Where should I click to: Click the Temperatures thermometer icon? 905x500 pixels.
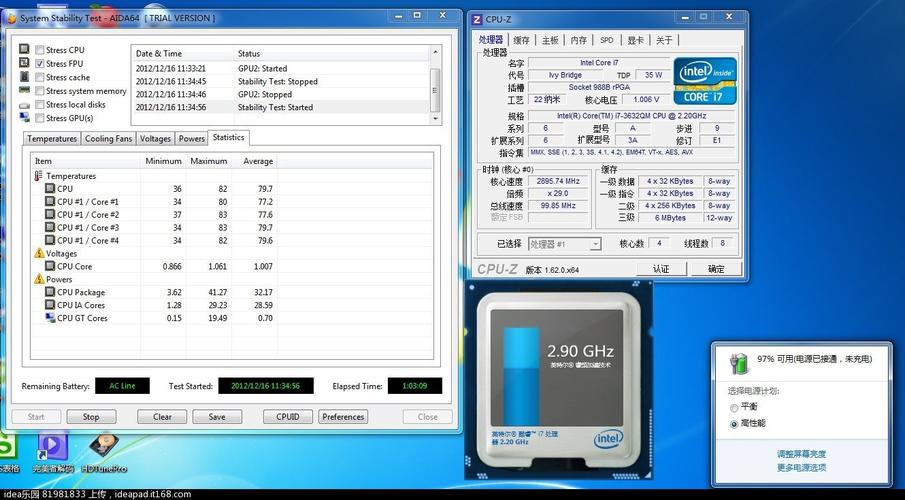point(38,176)
